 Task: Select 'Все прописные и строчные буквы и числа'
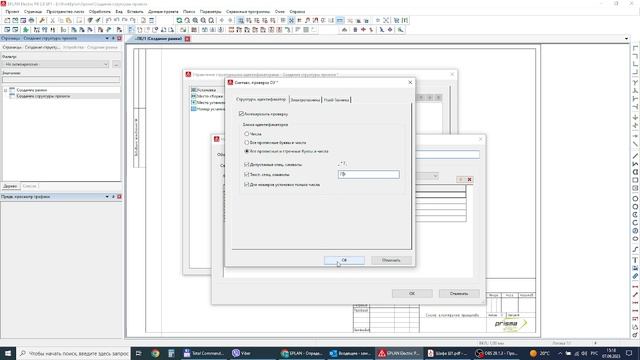247,151
